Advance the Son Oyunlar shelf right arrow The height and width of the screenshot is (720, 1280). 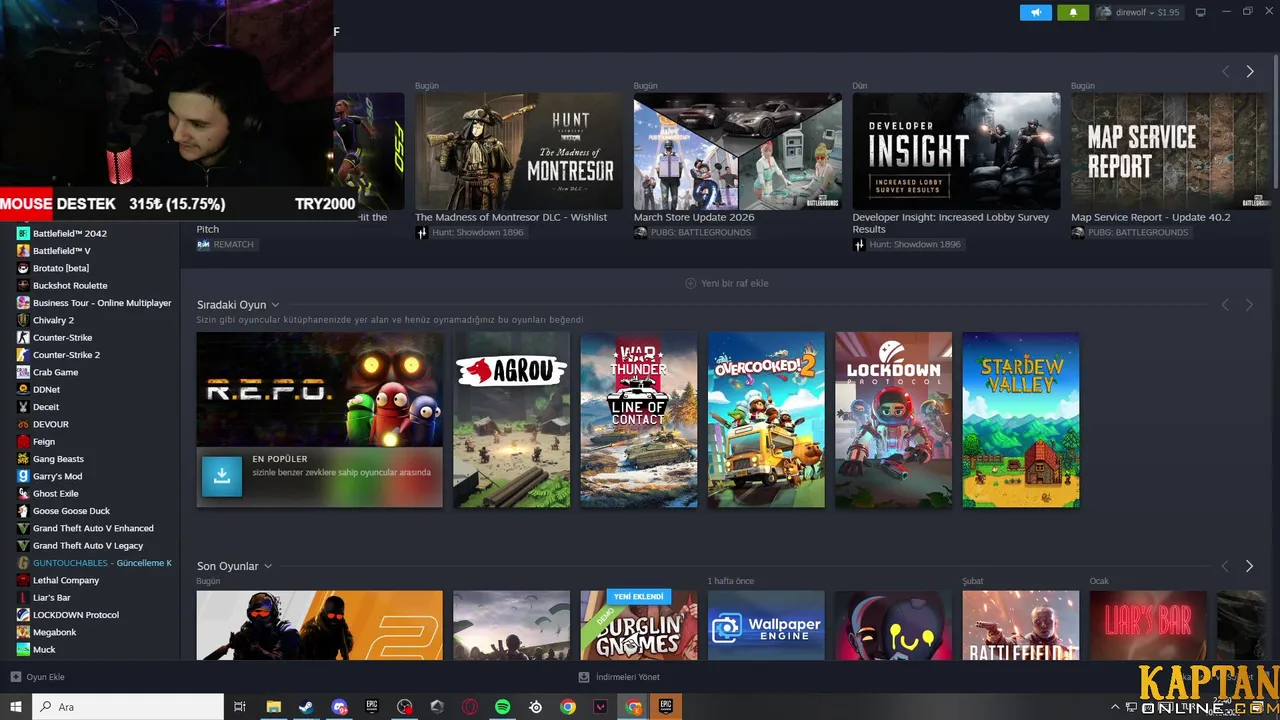click(1249, 566)
